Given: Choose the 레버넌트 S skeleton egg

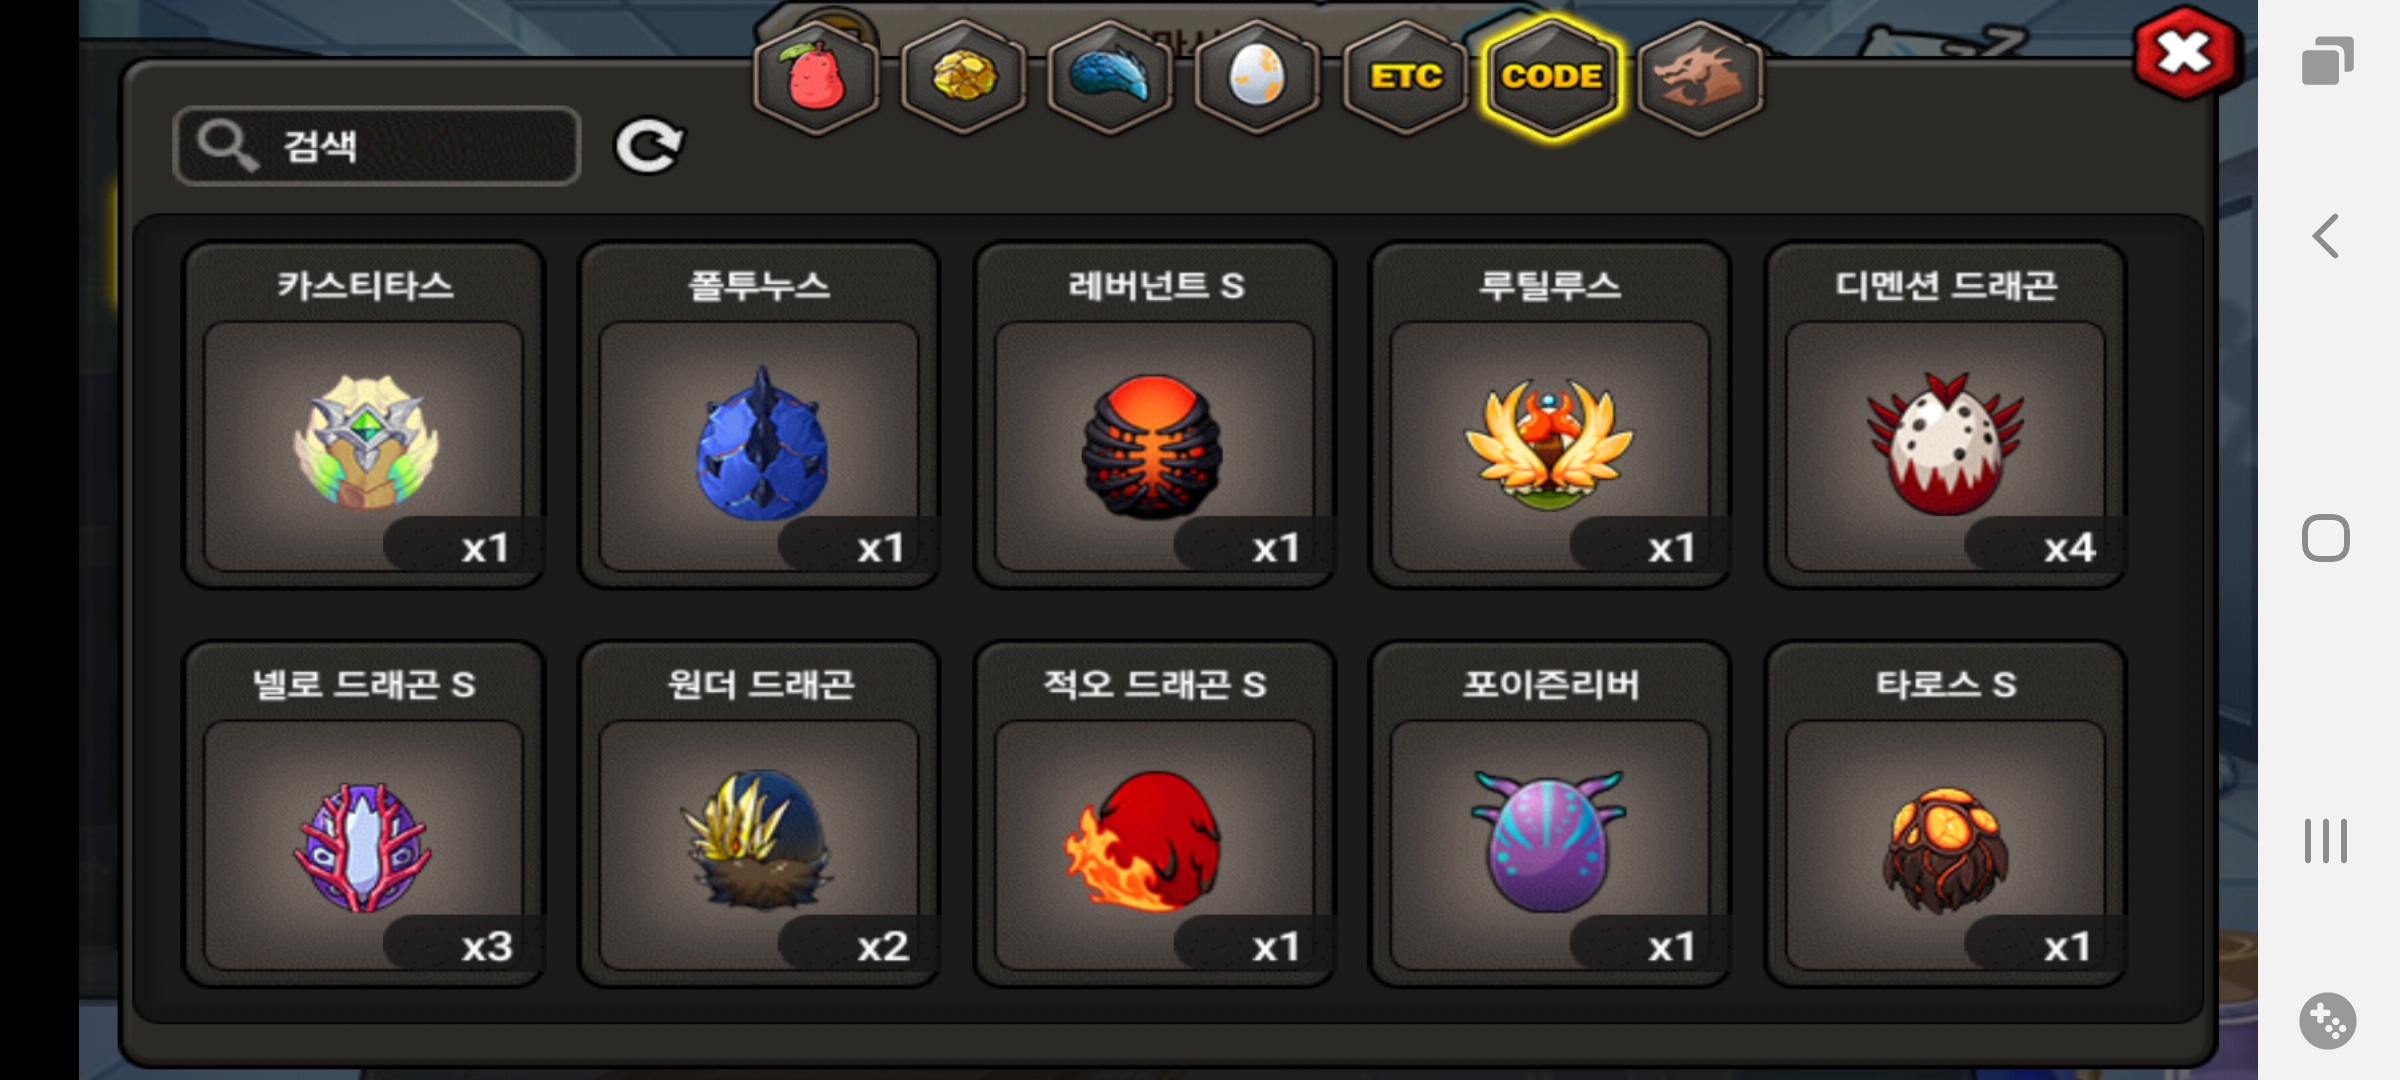Looking at the screenshot, I should pyautogui.click(x=1154, y=415).
